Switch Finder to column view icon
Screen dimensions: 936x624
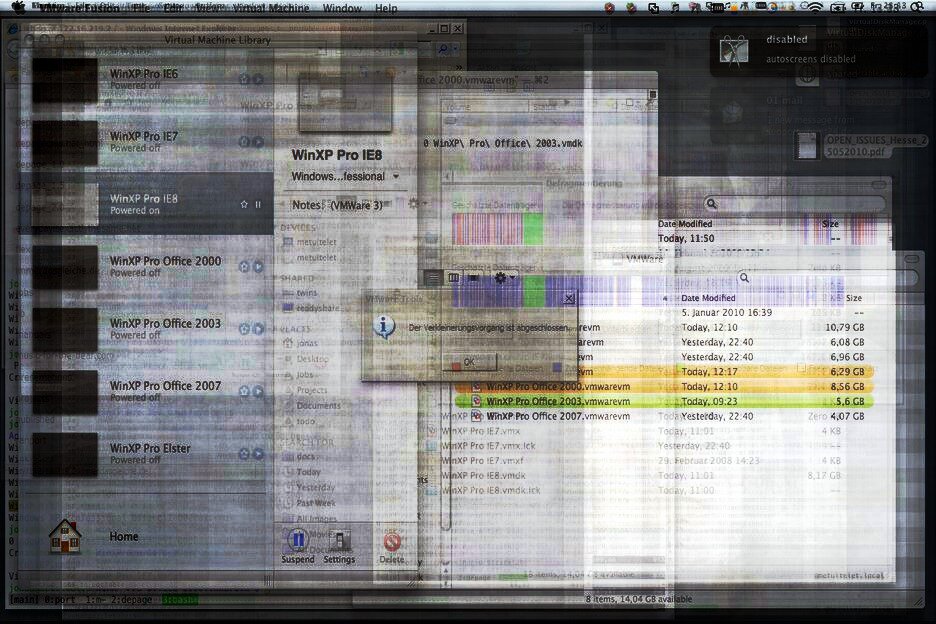pyautogui.click(x=454, y=277)
